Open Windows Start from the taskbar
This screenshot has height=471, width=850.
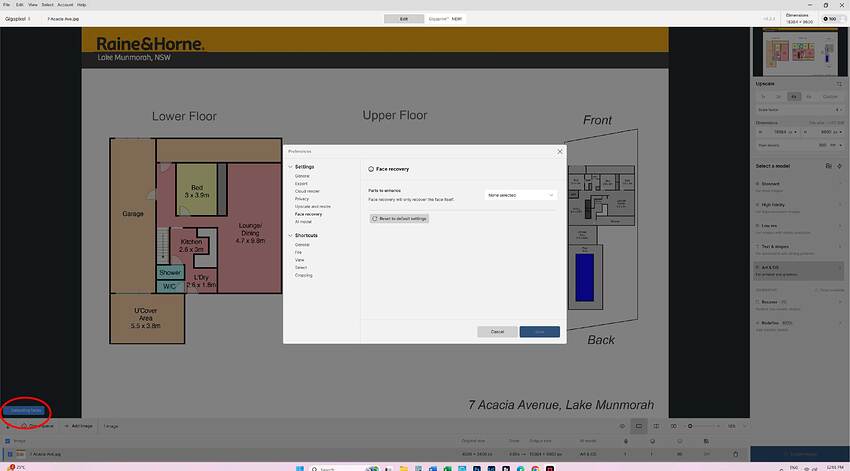click(315, 466)
